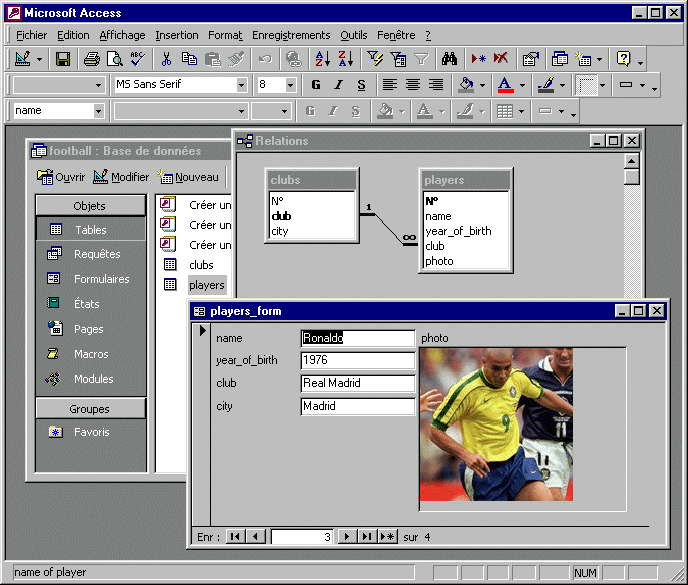This screenshot has width=688, height=585.
Task: Sort records in descending order
Action: click(345, 59)
